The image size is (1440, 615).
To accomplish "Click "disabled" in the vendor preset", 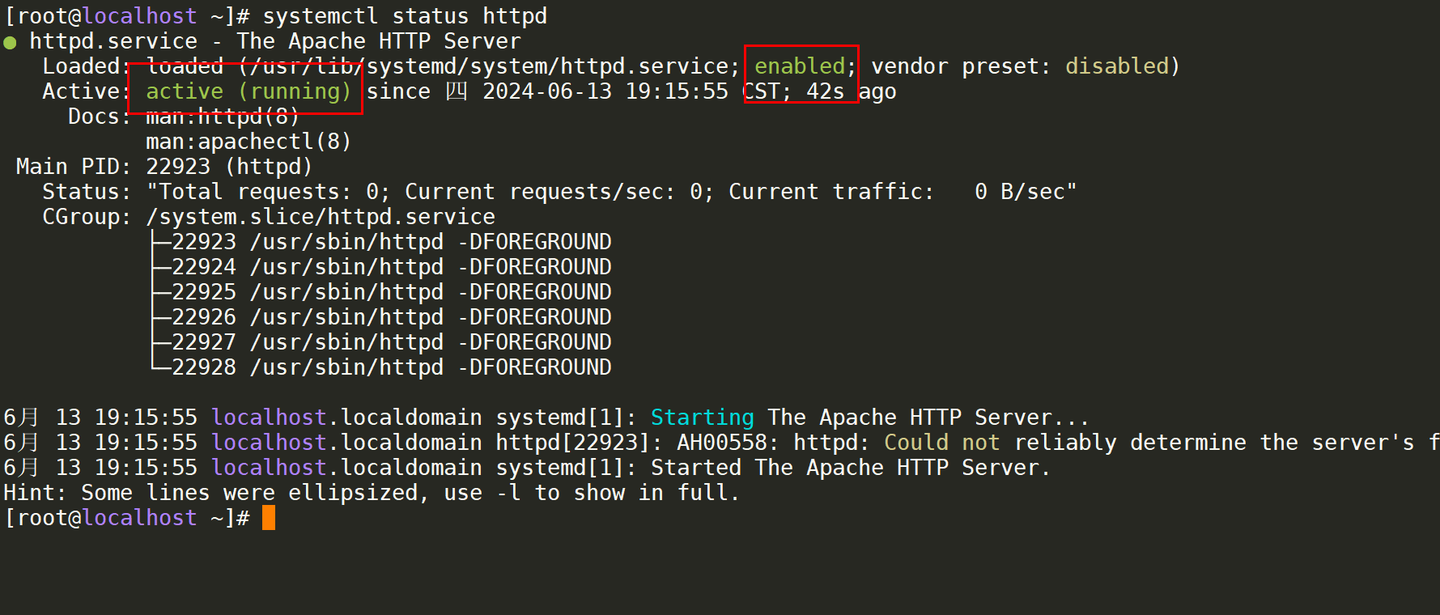I will click(x=1116, y=66).
